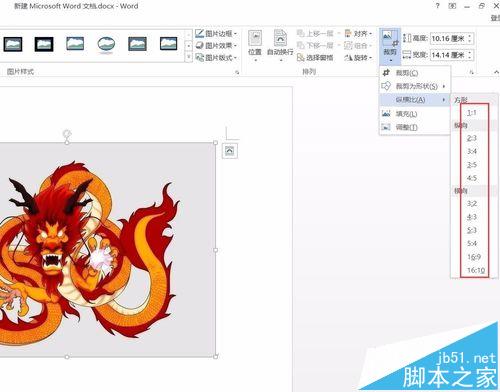Apply the oval-shaped picture style
Screen dimensions: 500x392
coord(106,44)
